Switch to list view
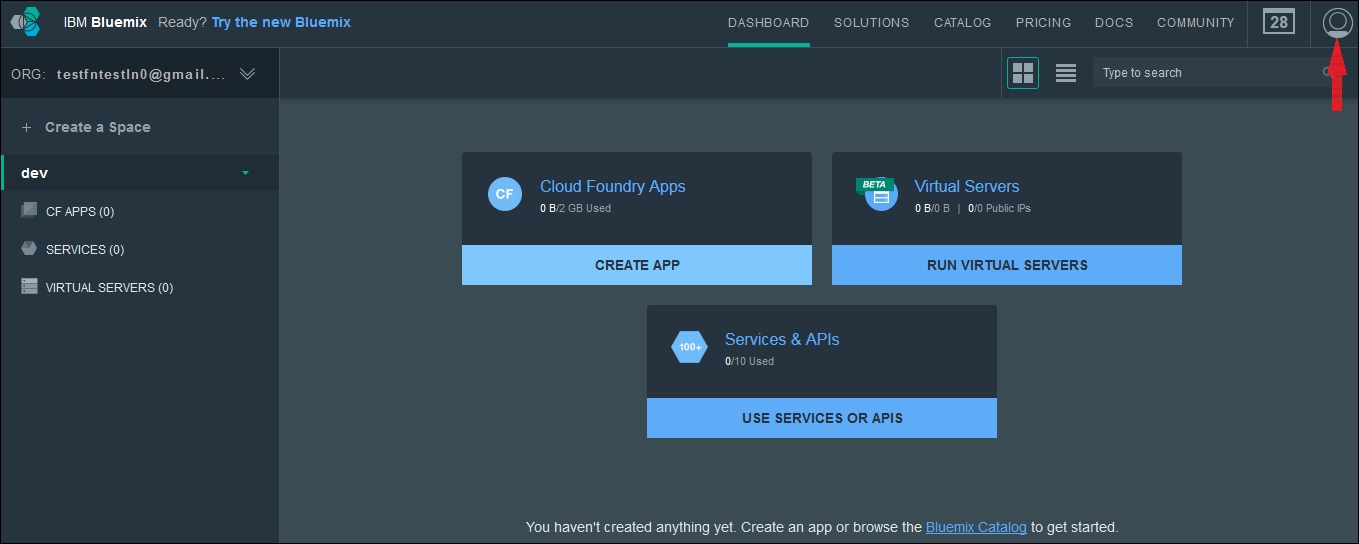 tap(1066, 73)
